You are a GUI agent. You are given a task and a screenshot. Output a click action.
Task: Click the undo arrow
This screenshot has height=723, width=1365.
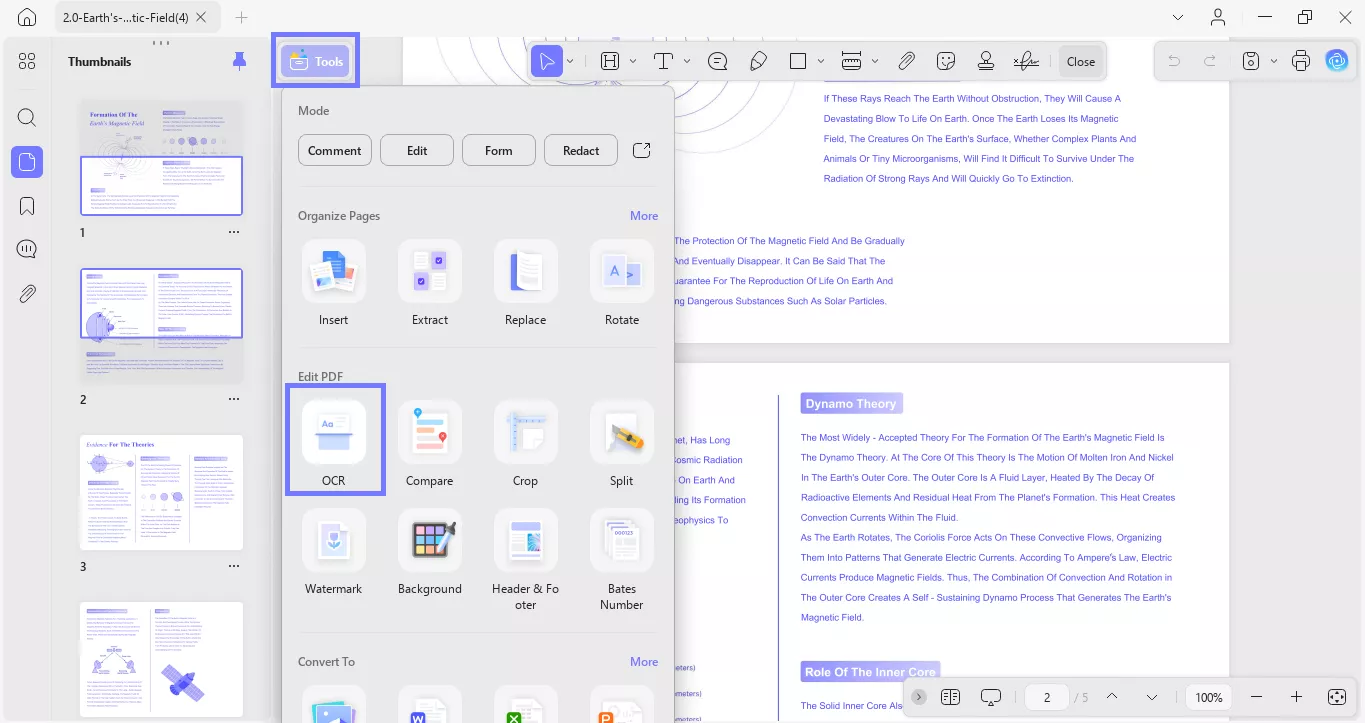pos(1174,61)
